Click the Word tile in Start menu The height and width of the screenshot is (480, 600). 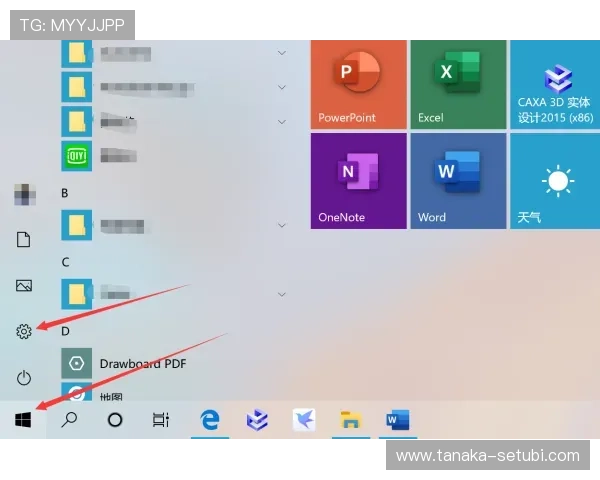(x=458, y=181)
